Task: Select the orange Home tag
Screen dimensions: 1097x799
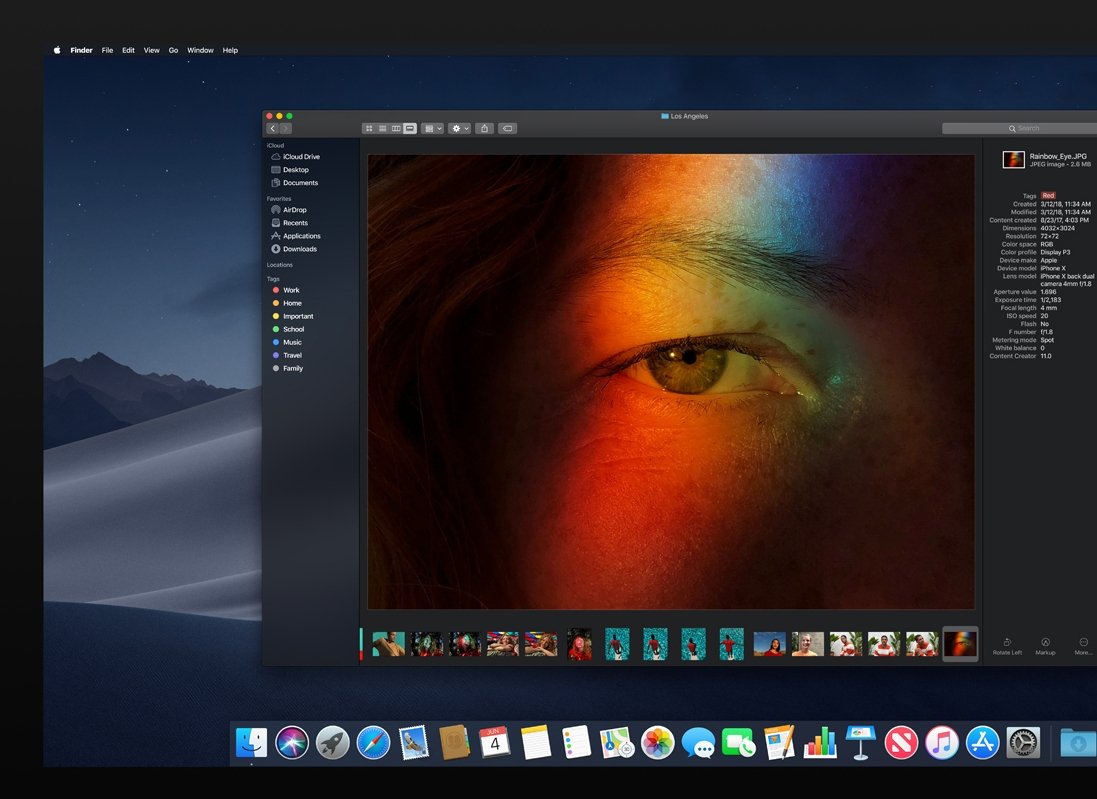Action: coord(287,303)
